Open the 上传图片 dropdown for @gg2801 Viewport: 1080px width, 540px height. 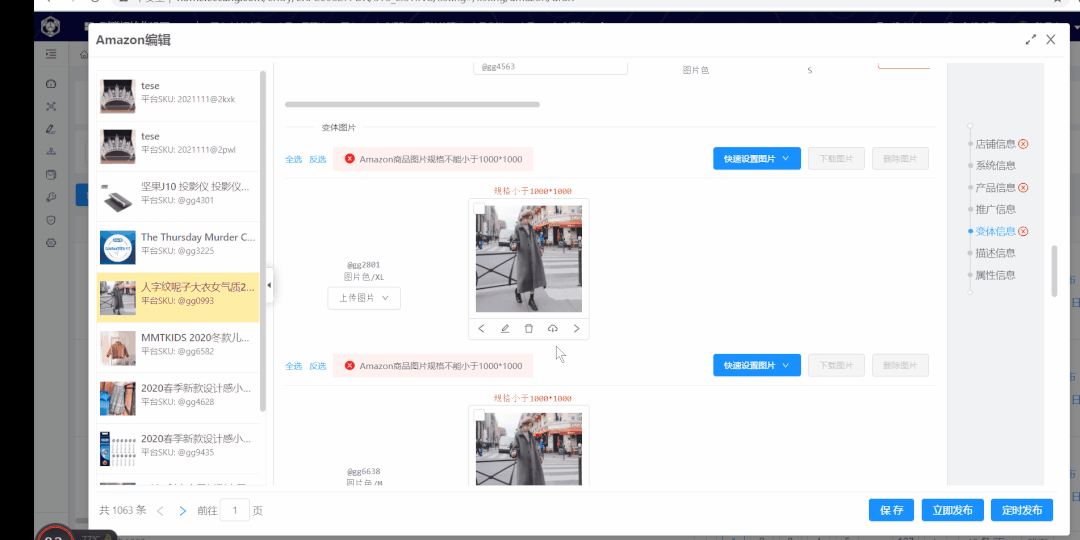click(364, 298)
